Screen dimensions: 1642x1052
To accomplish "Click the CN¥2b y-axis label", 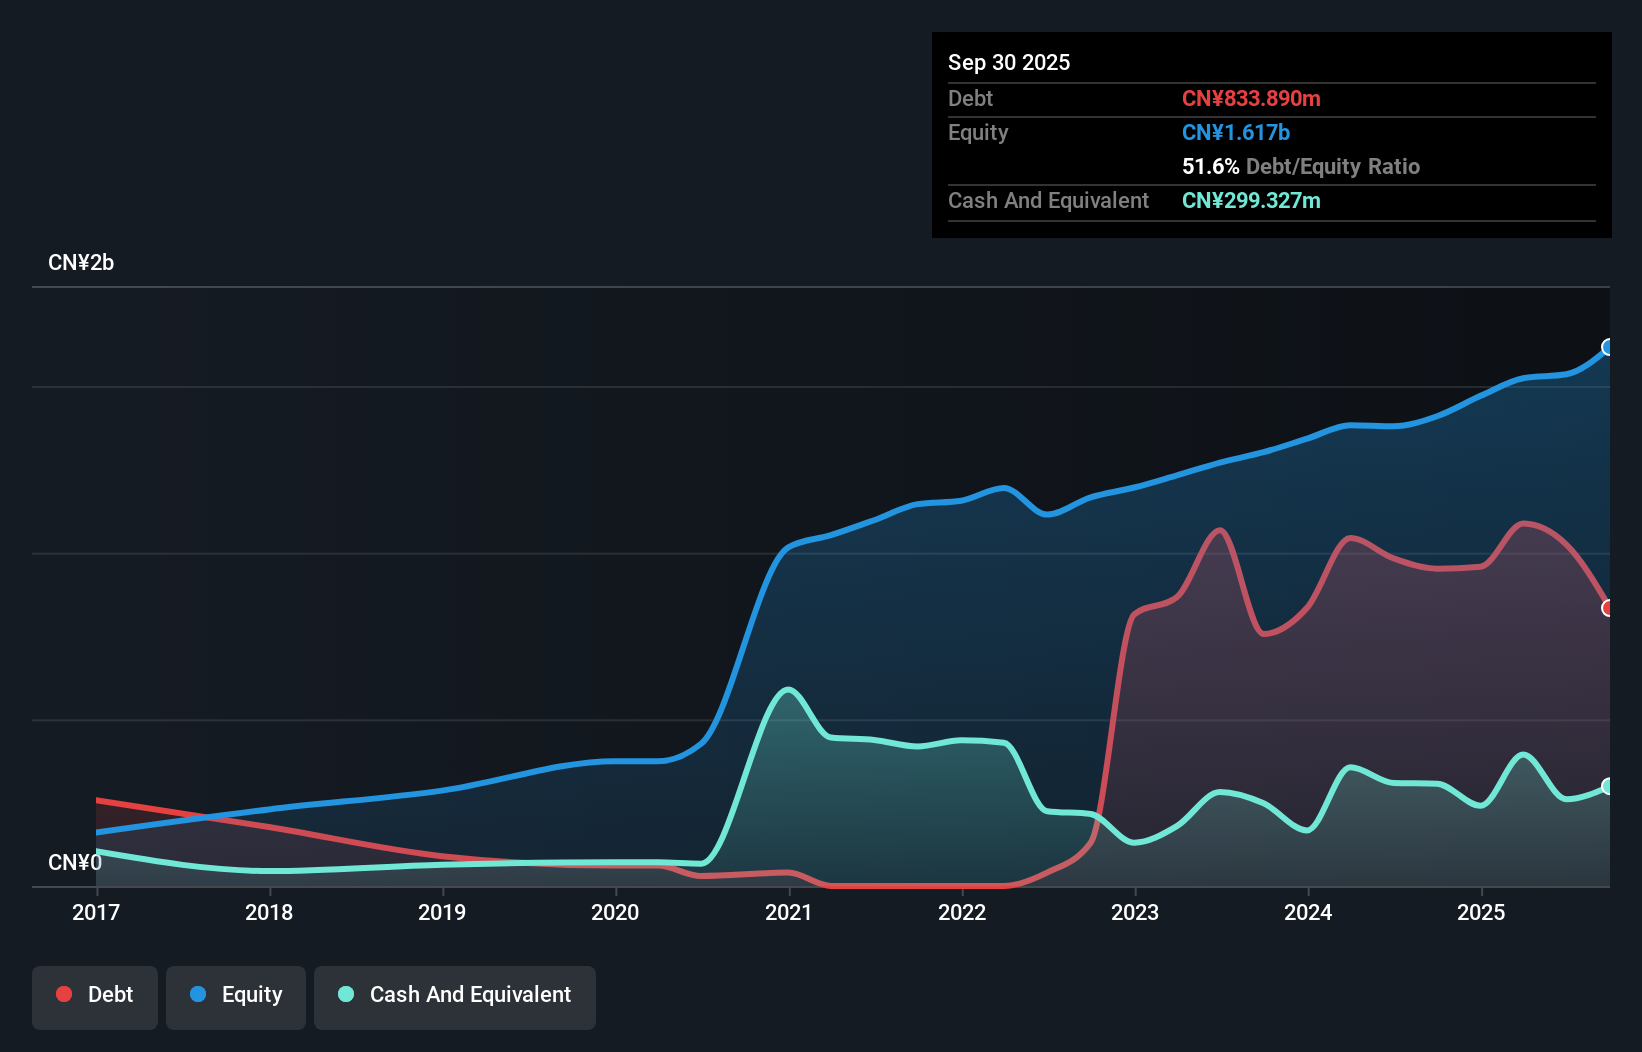I will click(81, 262).
